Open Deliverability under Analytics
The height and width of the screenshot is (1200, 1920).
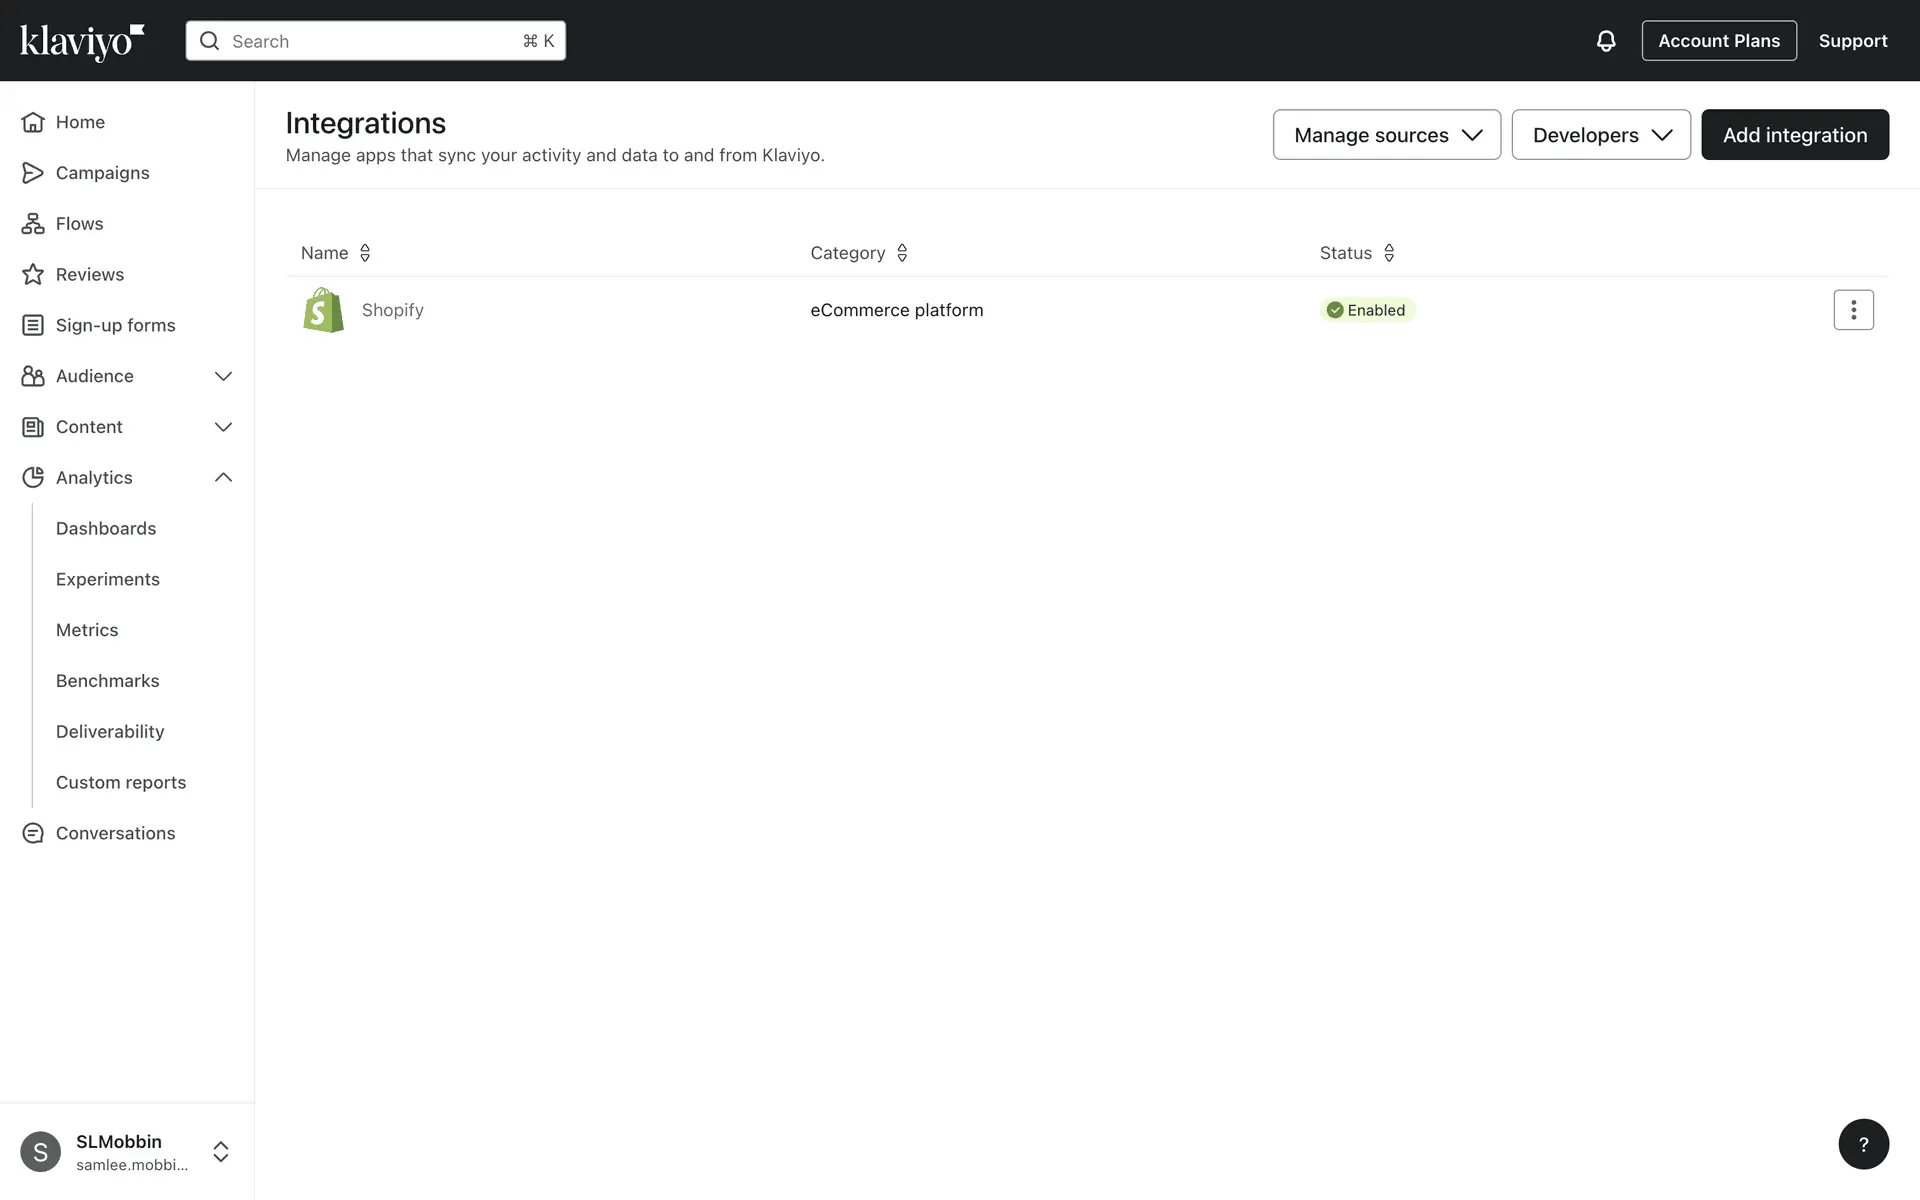pyautogui.click(x=110, y=732)
